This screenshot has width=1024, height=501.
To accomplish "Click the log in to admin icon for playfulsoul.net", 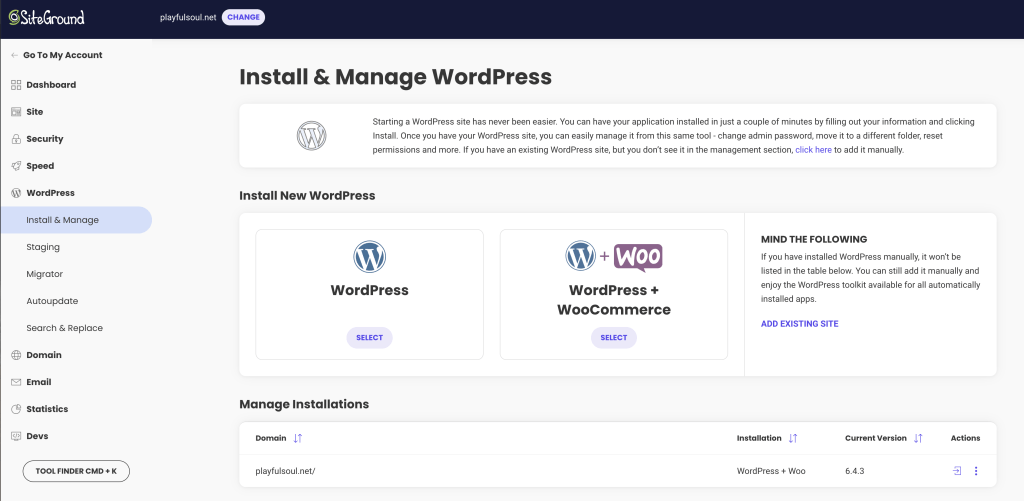I will pyautogui.click(x=957, y=470).
